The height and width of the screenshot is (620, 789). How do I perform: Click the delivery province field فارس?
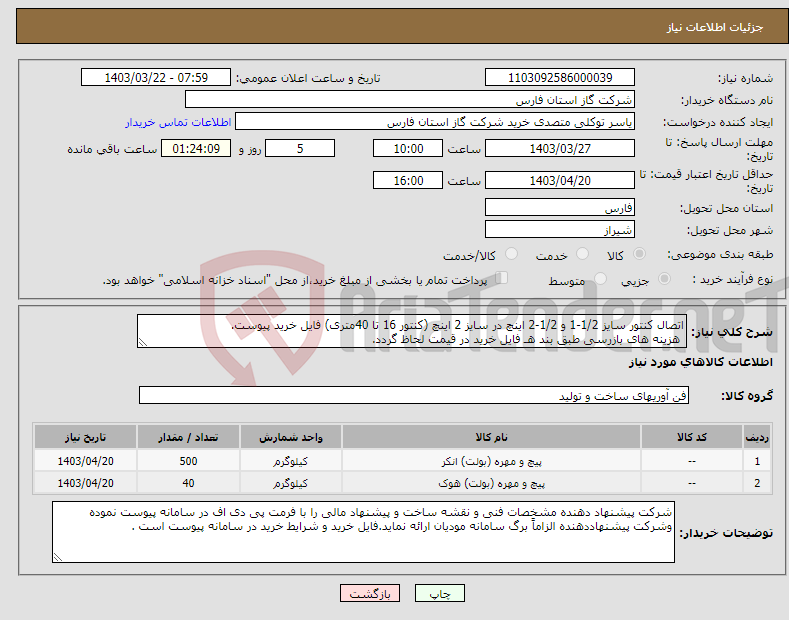point(560,207)
